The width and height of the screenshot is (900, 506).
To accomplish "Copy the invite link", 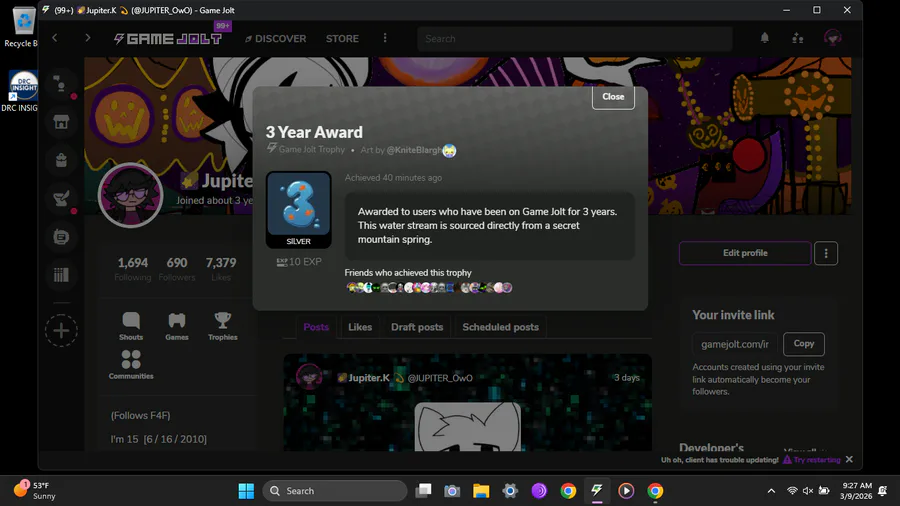I will (x=804, y=344).
